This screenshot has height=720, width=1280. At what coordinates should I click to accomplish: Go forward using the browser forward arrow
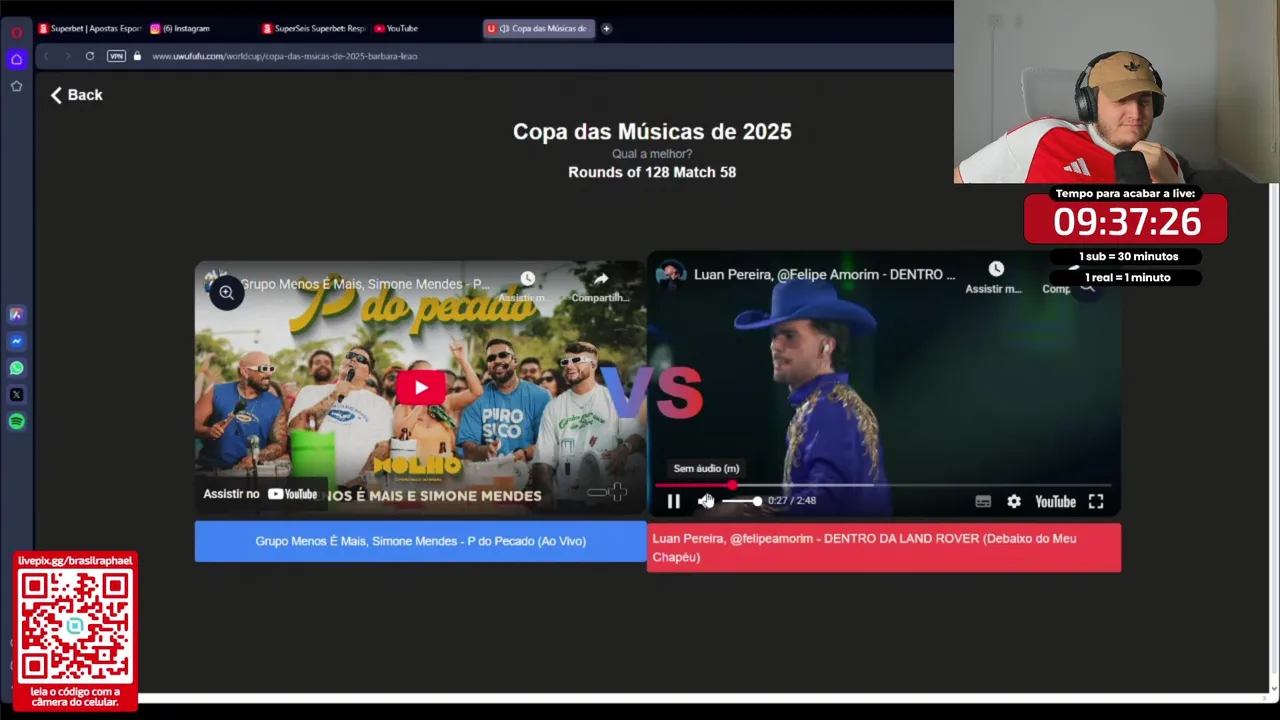(x=67, y=56)
